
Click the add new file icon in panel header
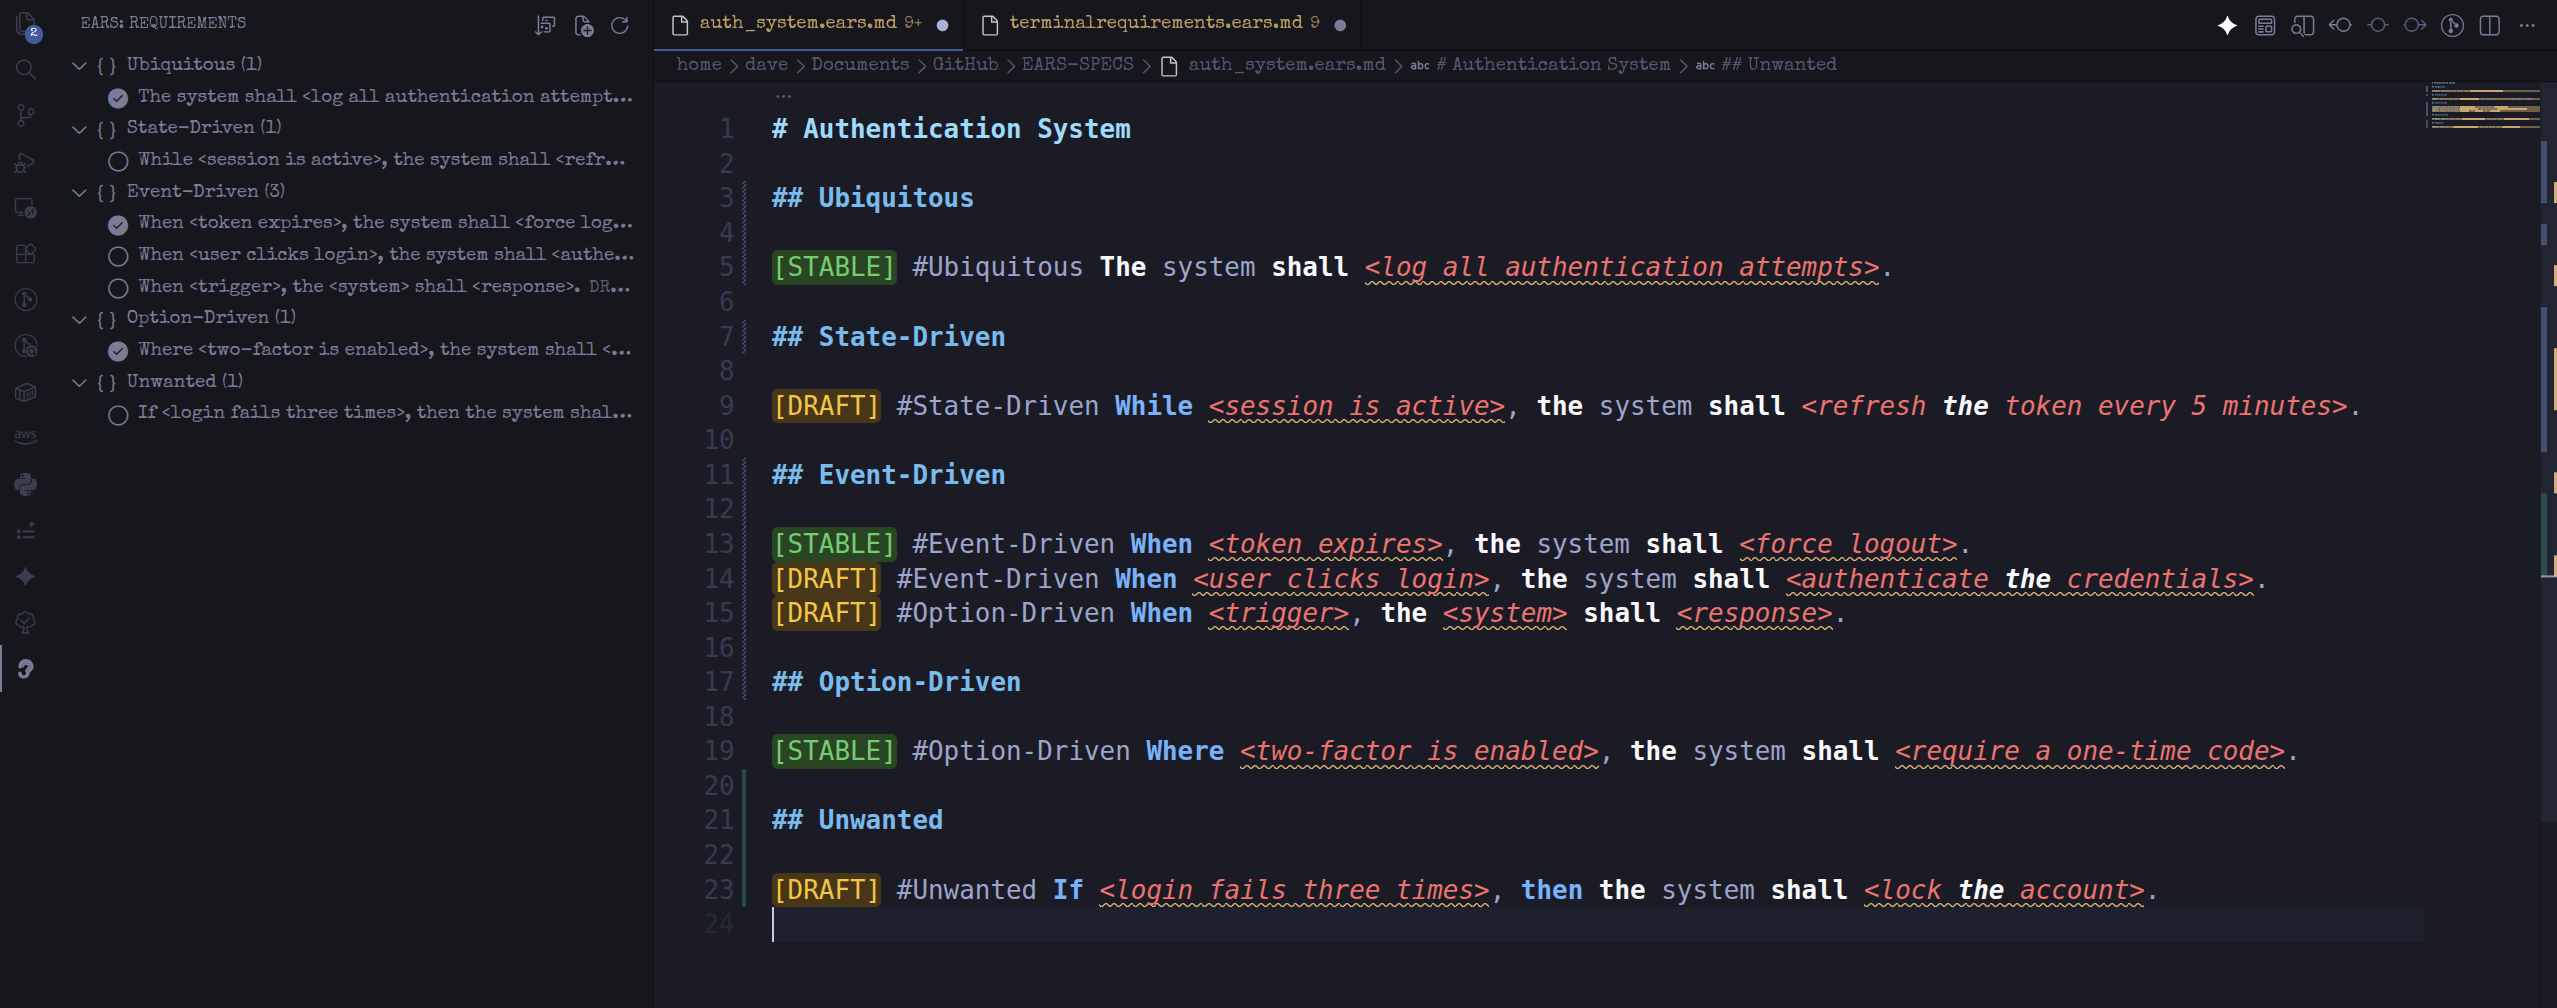584,25
